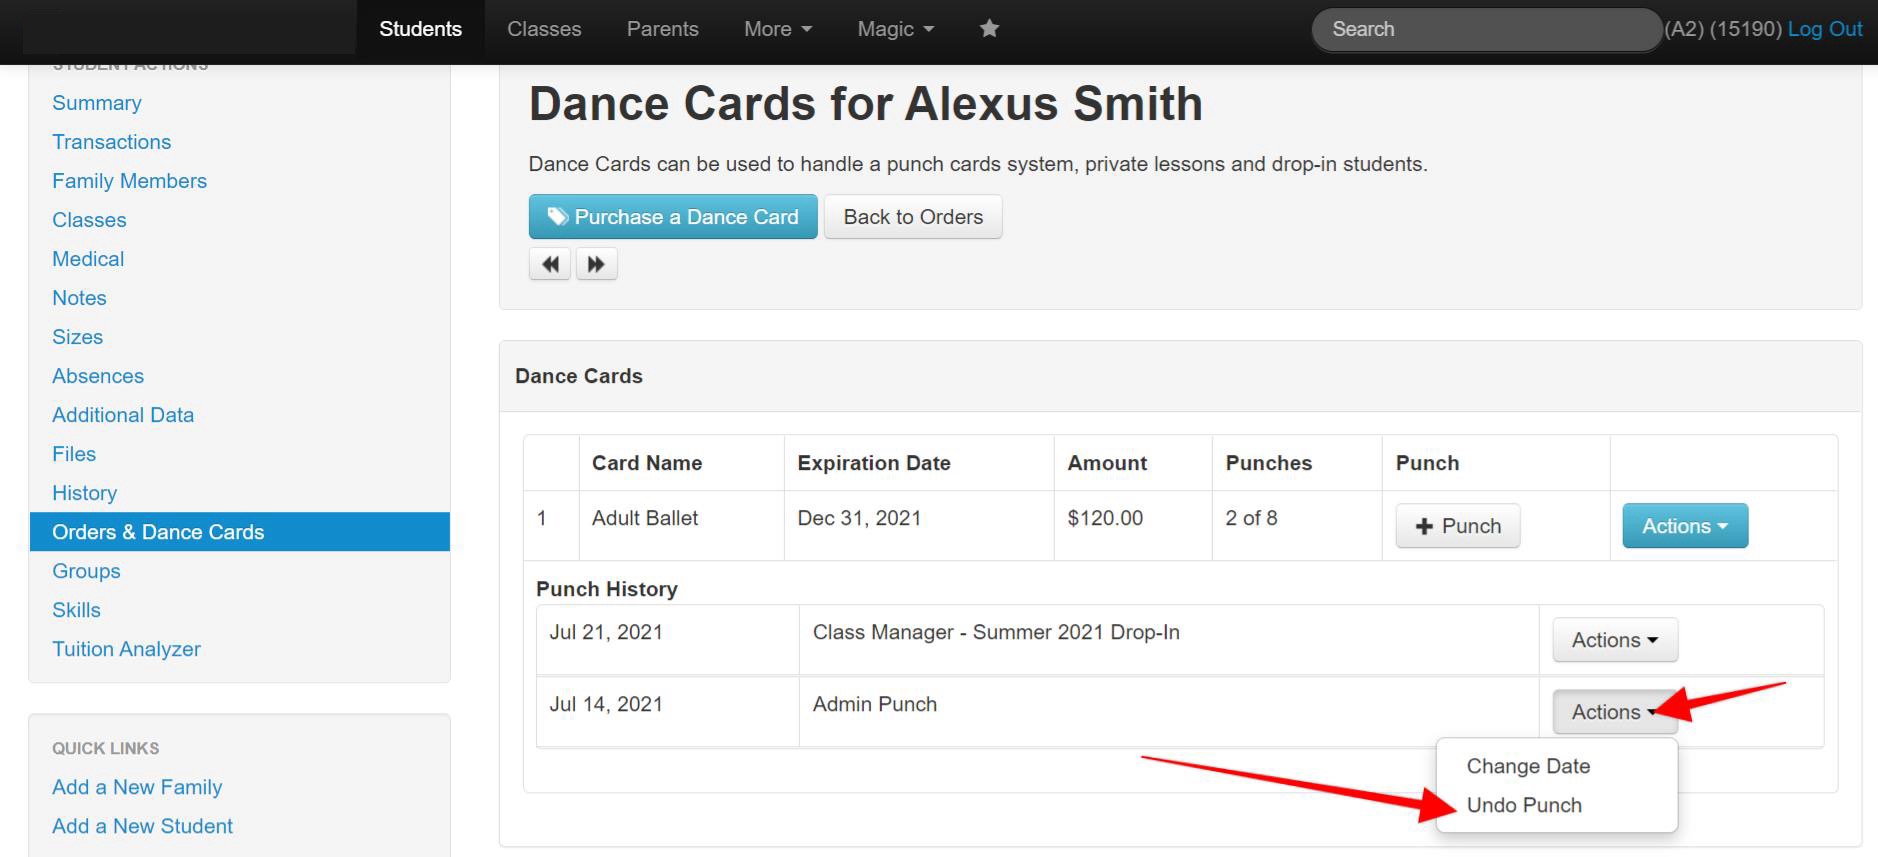This screenshot has height=857, width=1878.
Task: Open the History sidebar link
Action: tap(84, 493)
